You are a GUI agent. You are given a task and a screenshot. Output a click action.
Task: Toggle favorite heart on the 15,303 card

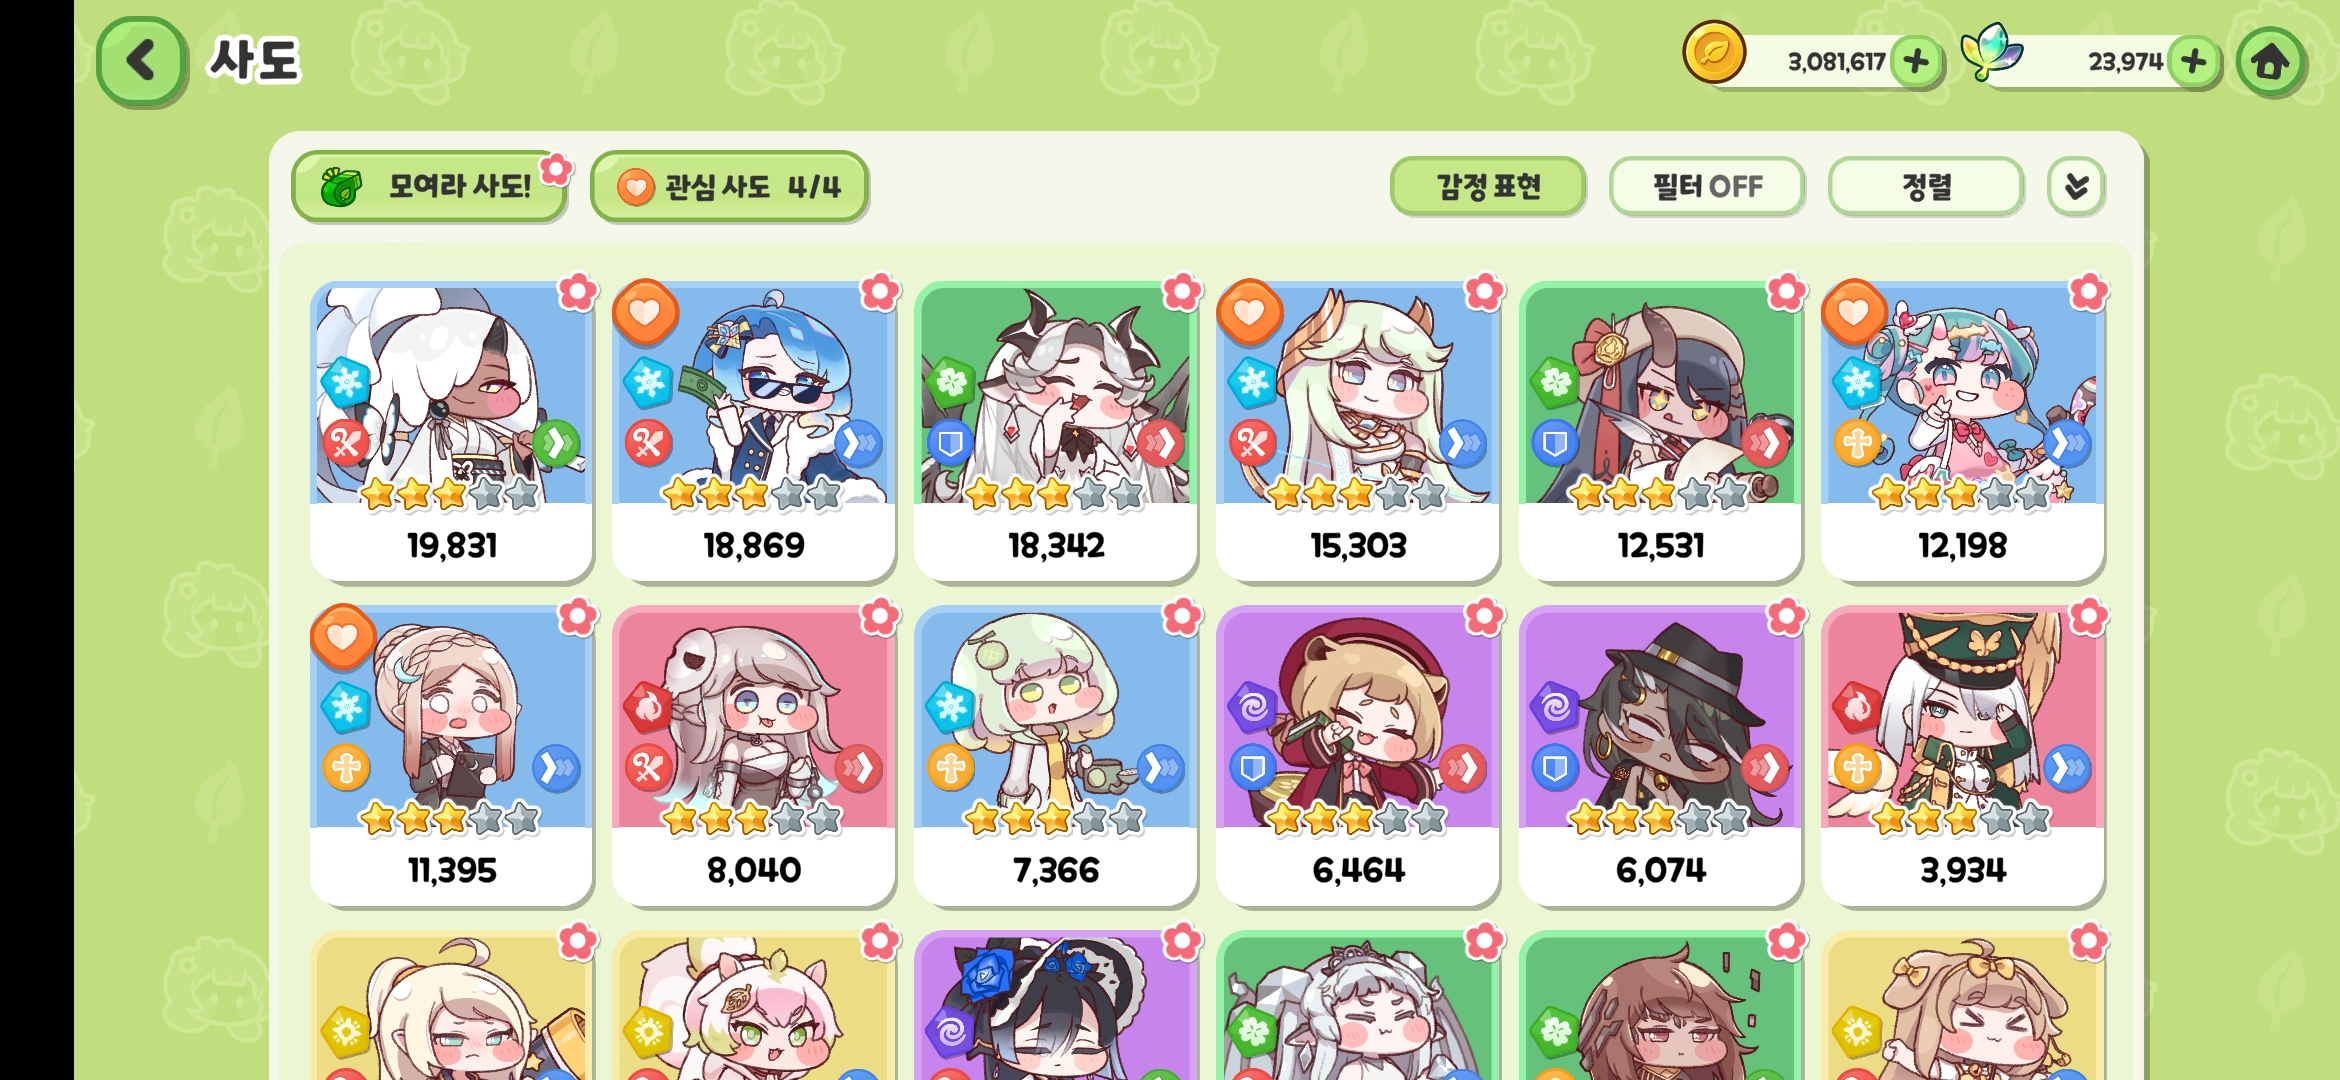point(1249,312)
